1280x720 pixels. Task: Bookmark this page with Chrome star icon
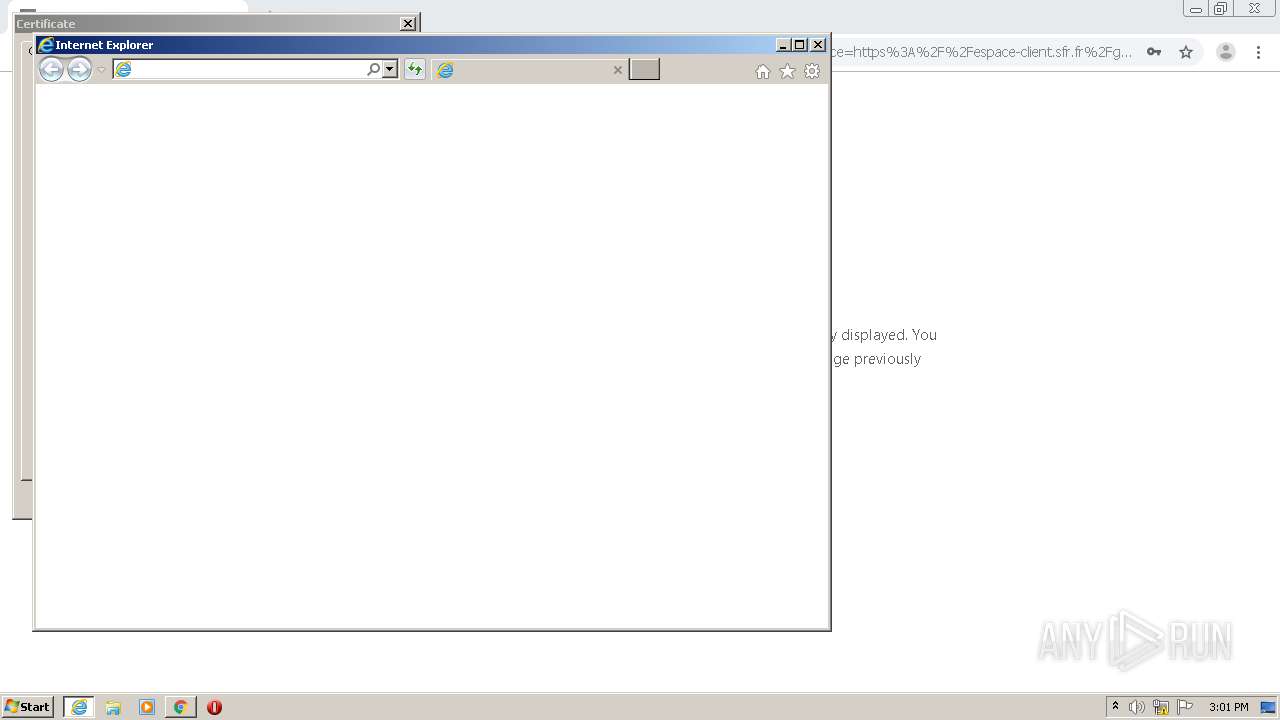(1186, 52)
